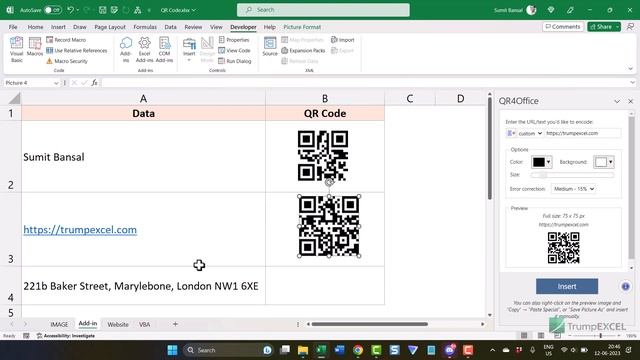Collapse the ribbon with the chevron
Viewport: 640px width, 360px height.
pyautogui.click(x=631, y=69)
